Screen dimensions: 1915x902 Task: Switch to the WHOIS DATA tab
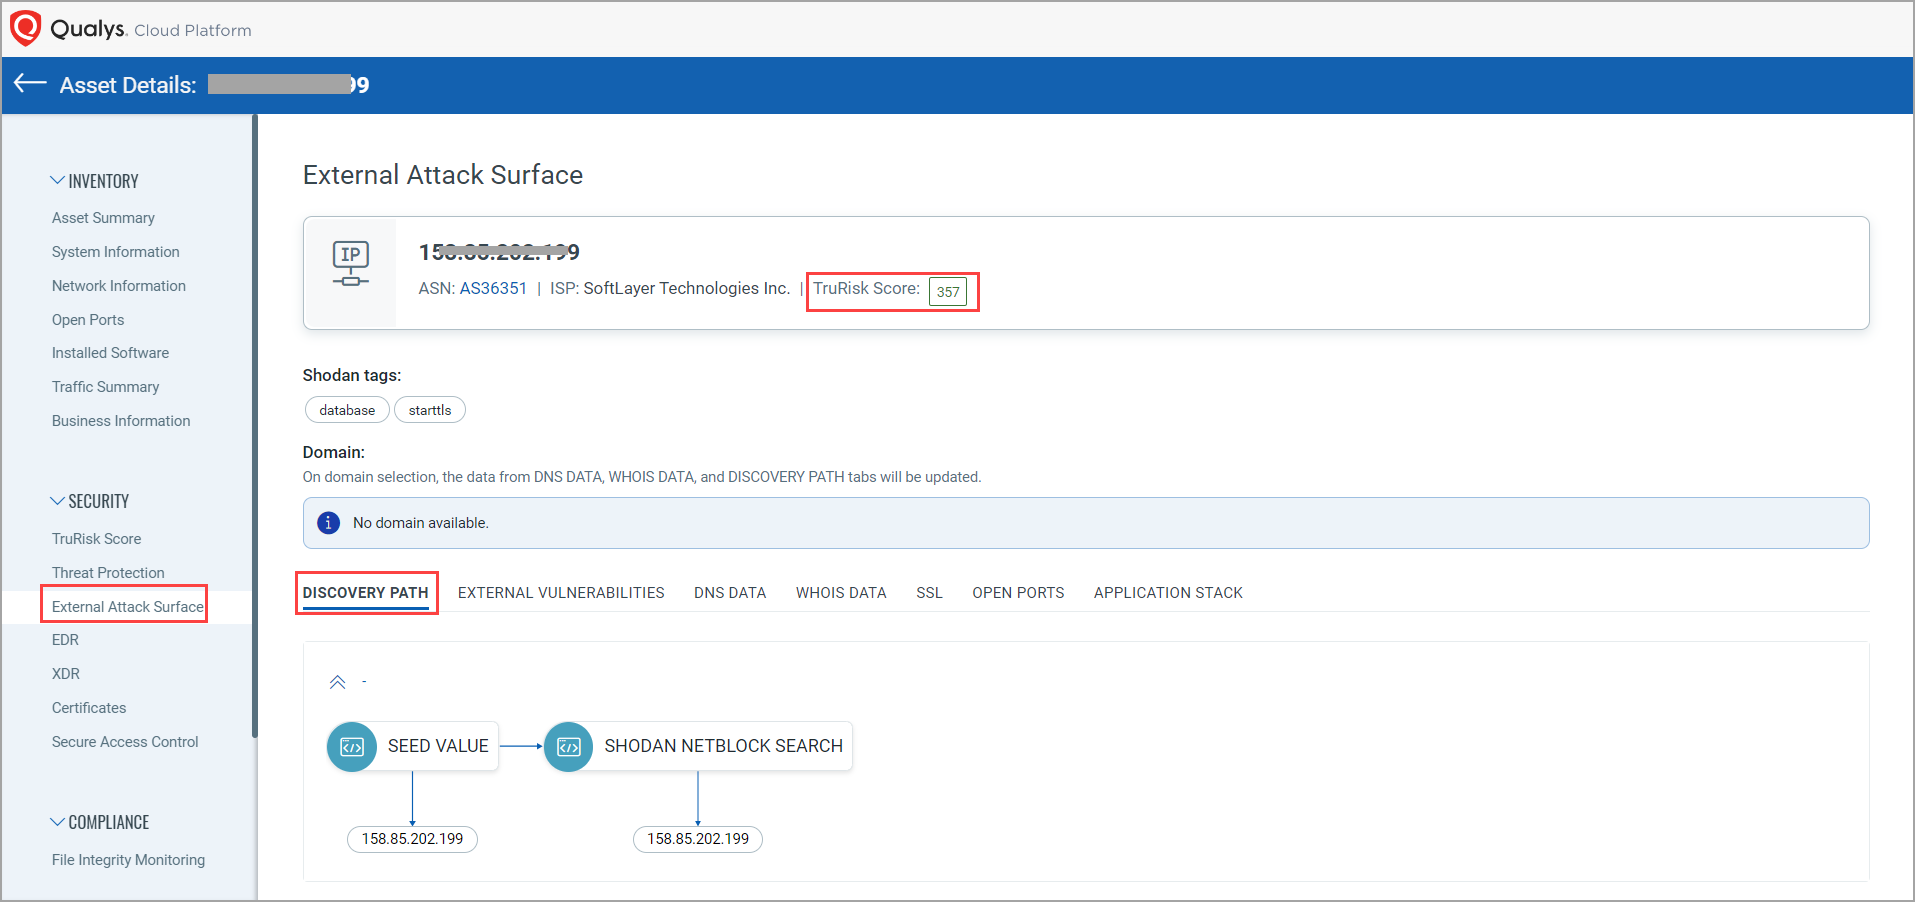click(x=841, y=593)
